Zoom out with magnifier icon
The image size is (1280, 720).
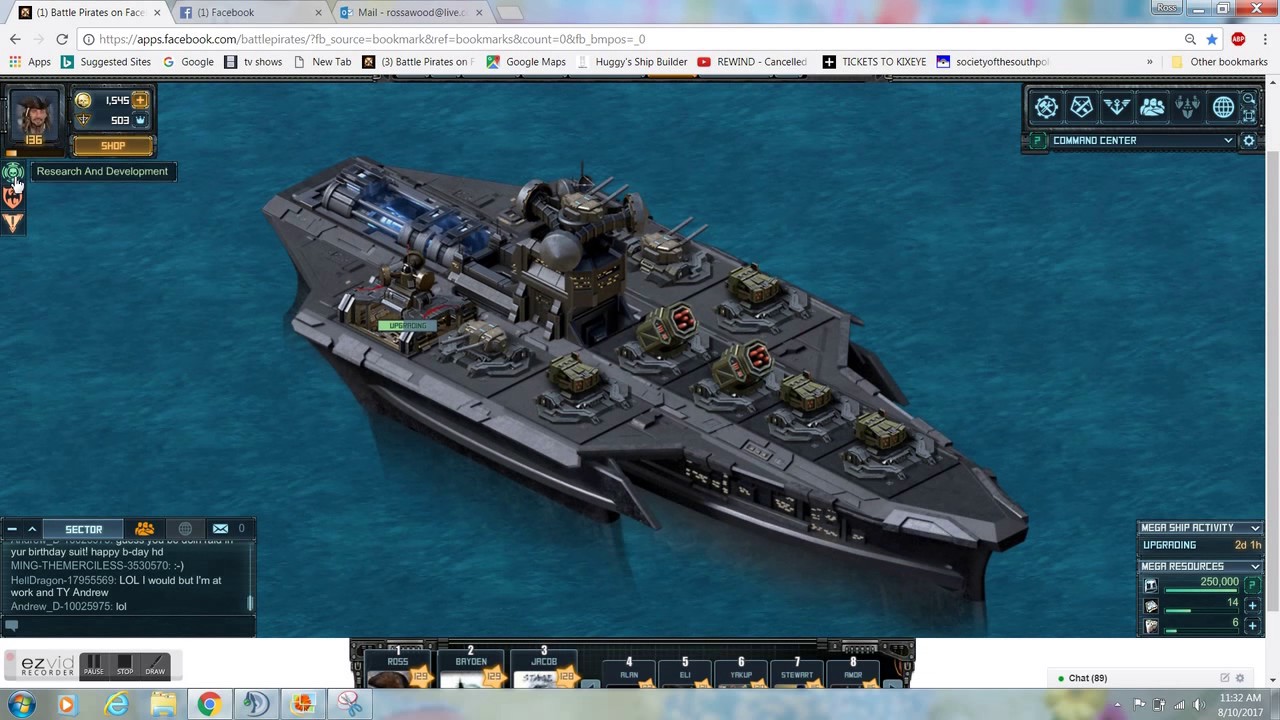click(x=1249, y=99)
